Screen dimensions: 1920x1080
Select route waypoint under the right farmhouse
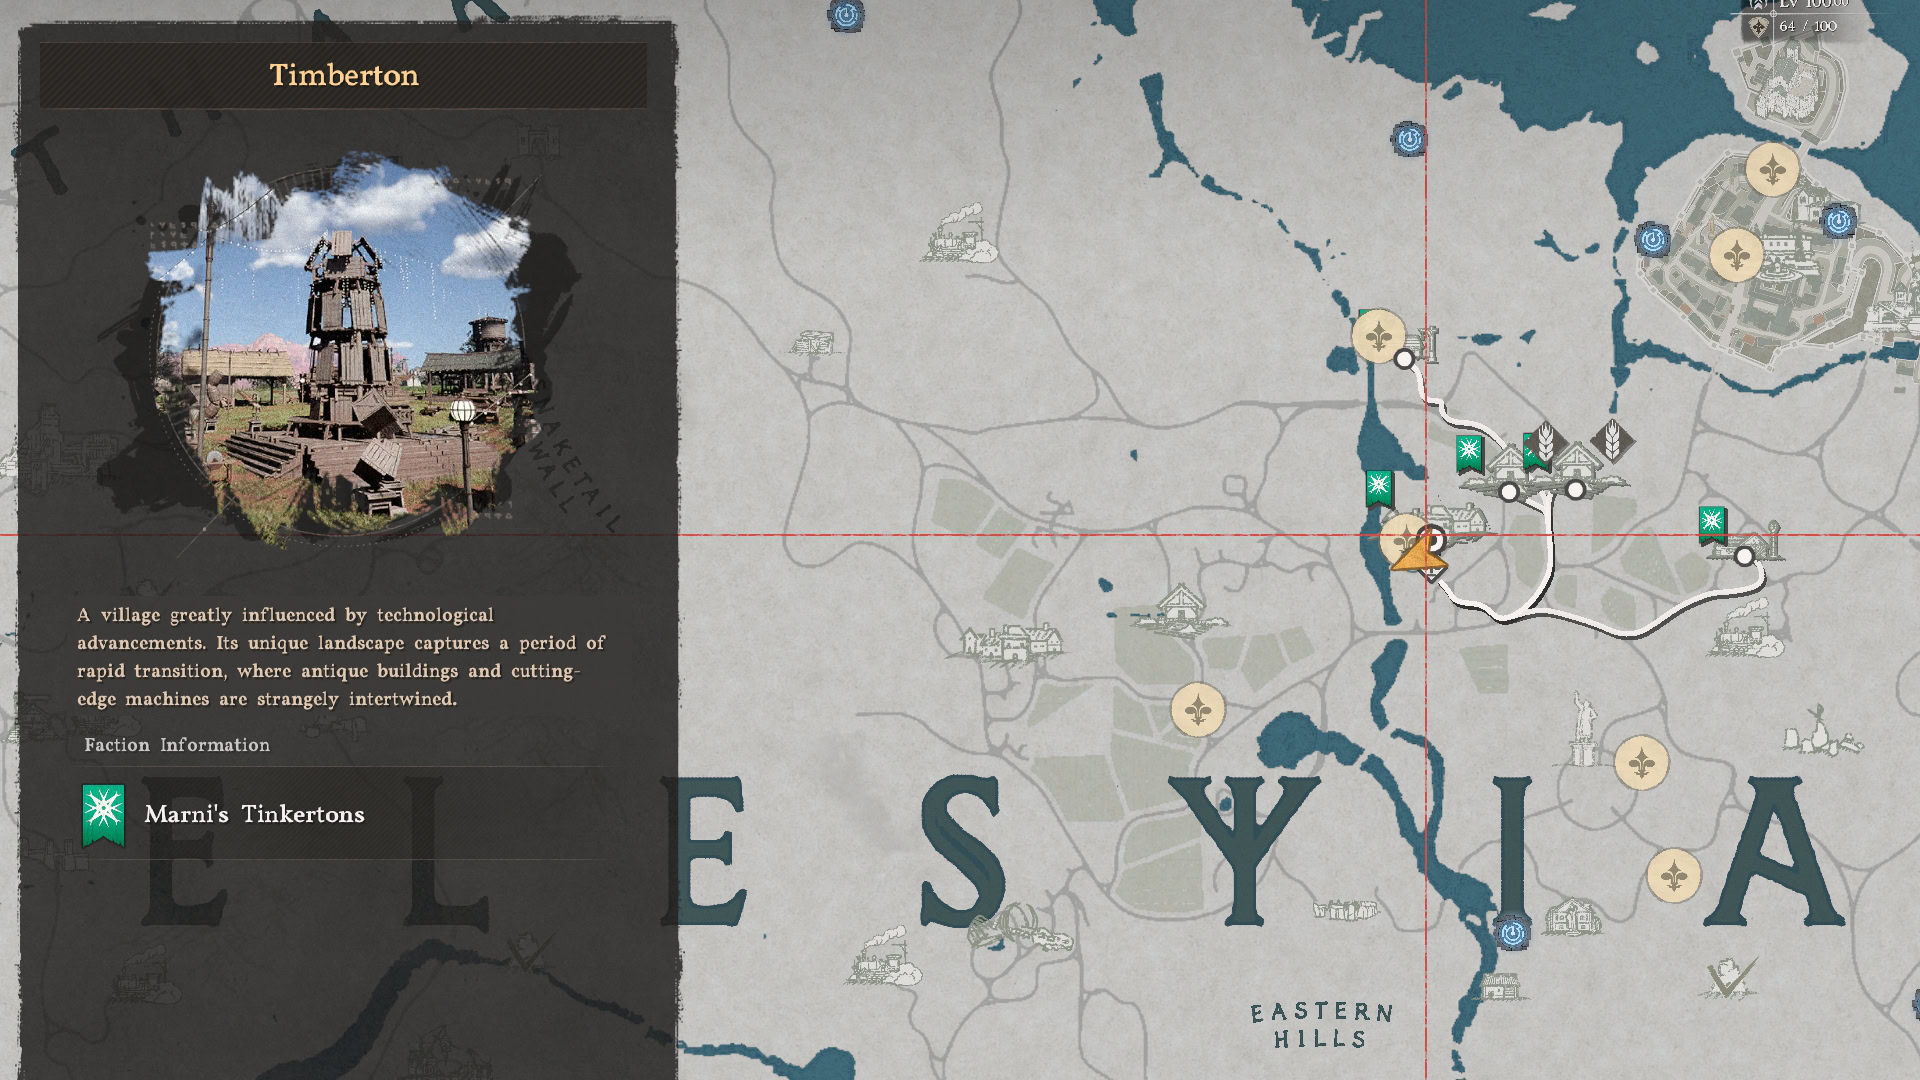coord(1575,489)
